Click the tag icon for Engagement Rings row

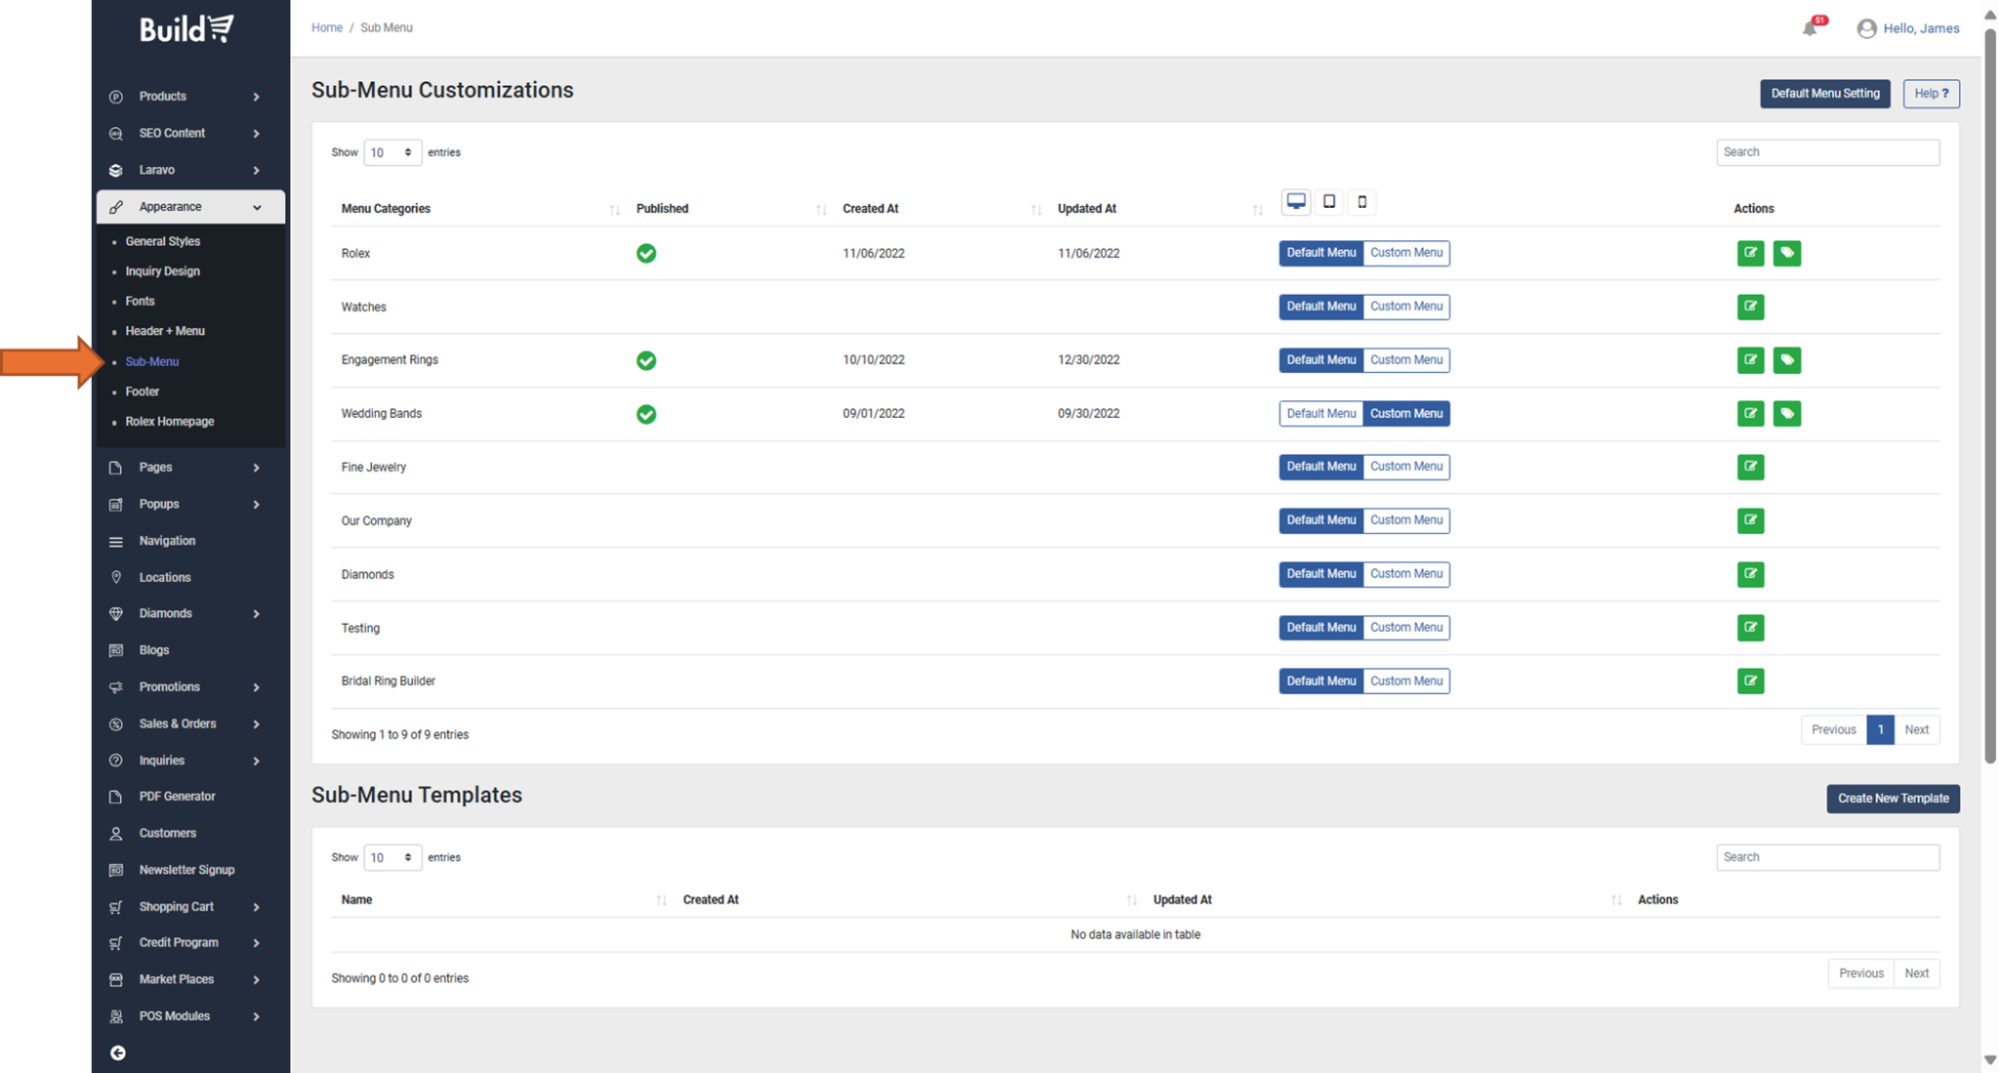pos(1786,360)
